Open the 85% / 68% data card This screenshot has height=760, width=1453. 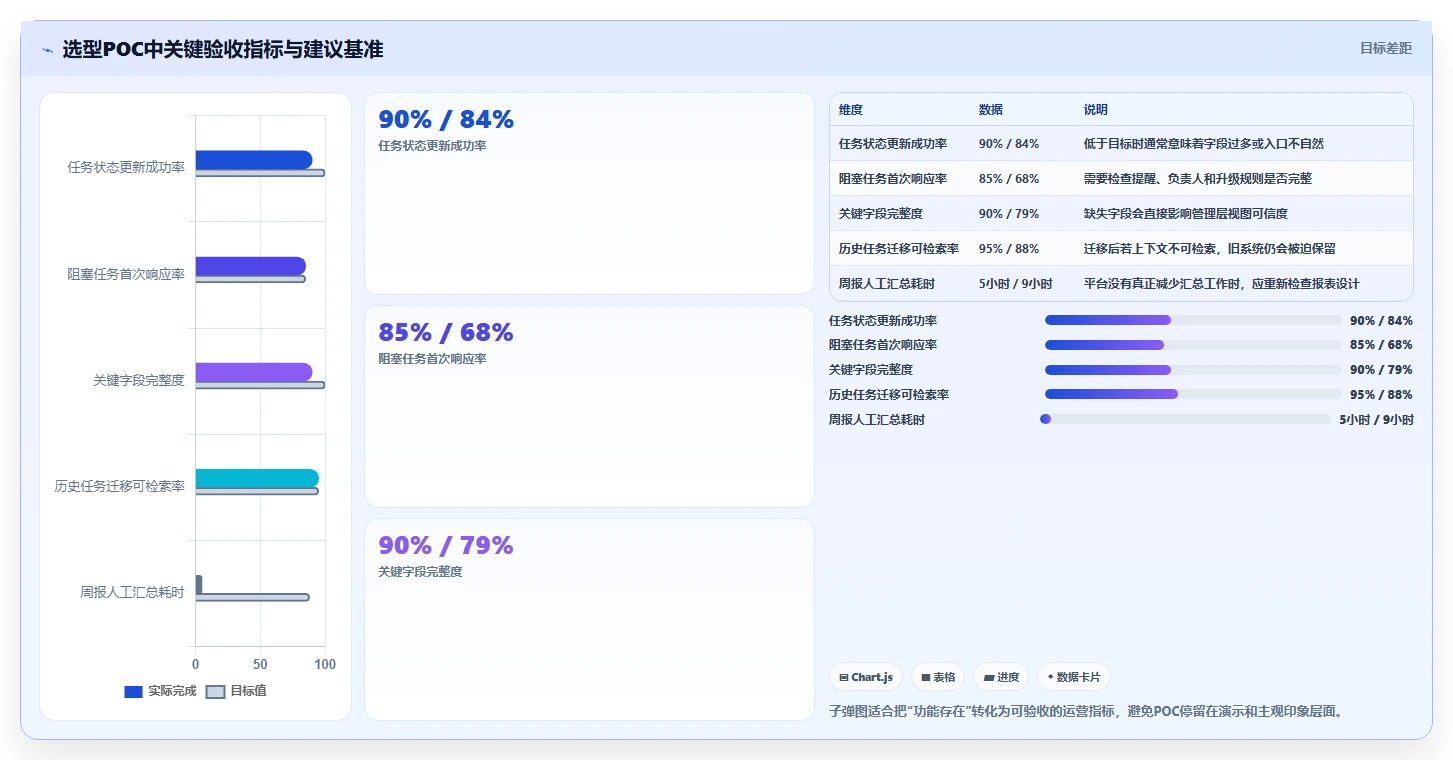click(x=589, y=406)
